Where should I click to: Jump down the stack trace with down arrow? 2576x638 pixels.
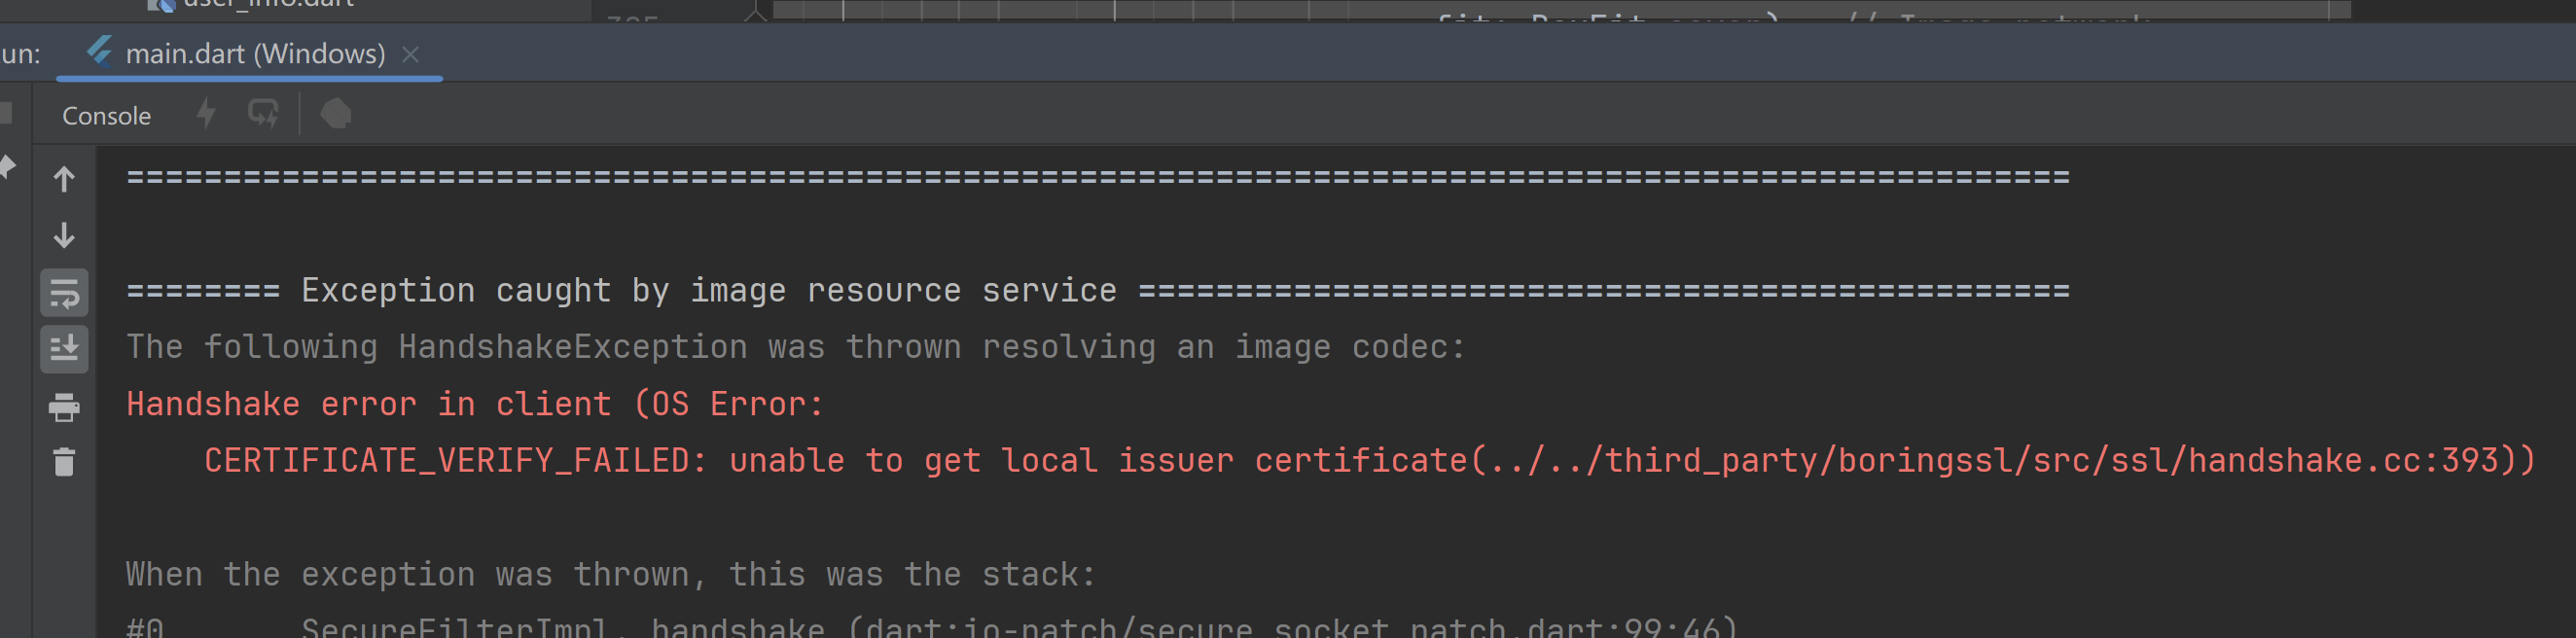[x=64, y=235]
